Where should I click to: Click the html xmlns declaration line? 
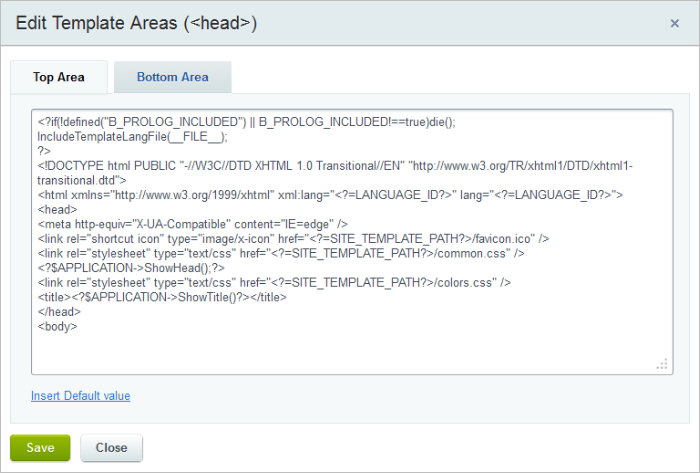click(x=330, y=195)
